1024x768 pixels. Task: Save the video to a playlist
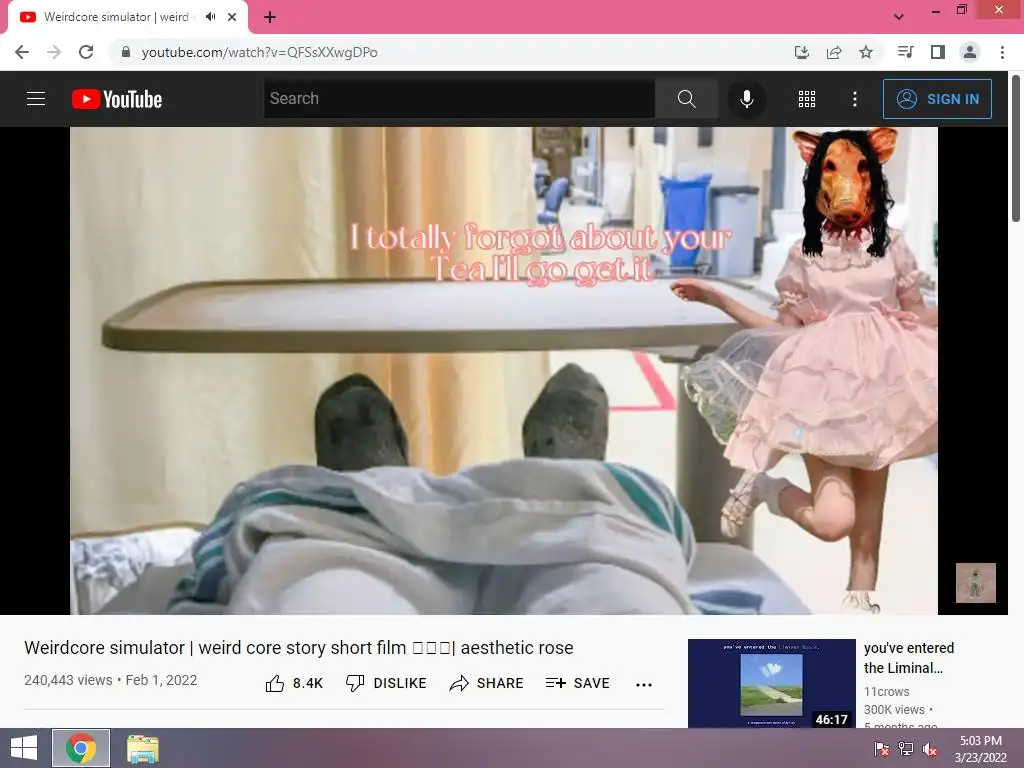pos(577,683)
